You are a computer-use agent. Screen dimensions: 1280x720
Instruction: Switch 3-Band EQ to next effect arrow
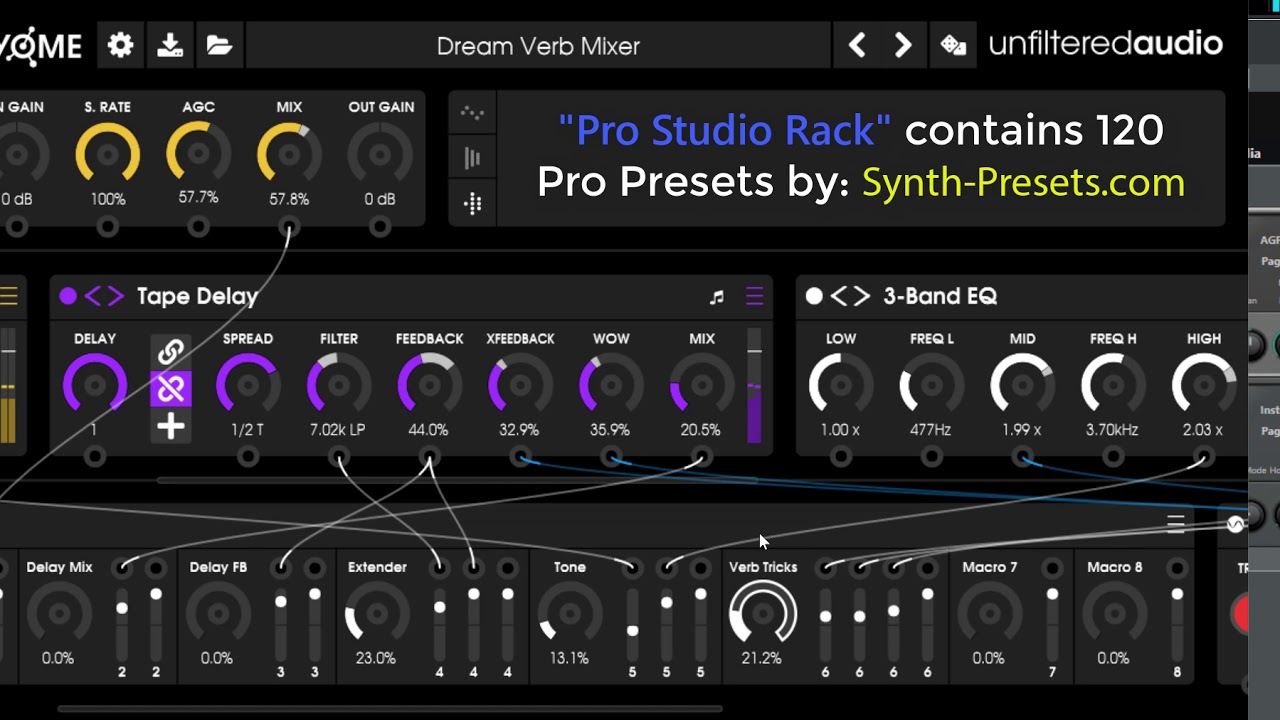pyautogui.click(x=861, y=296)
